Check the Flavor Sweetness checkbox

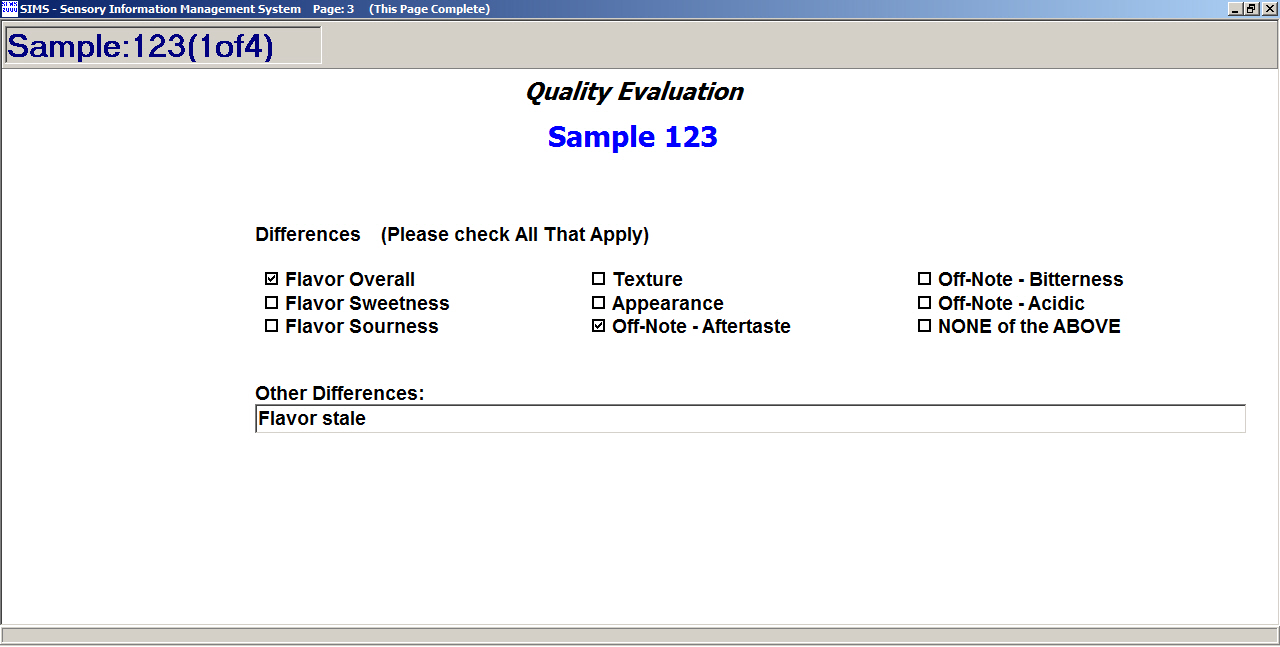point(271,303)
